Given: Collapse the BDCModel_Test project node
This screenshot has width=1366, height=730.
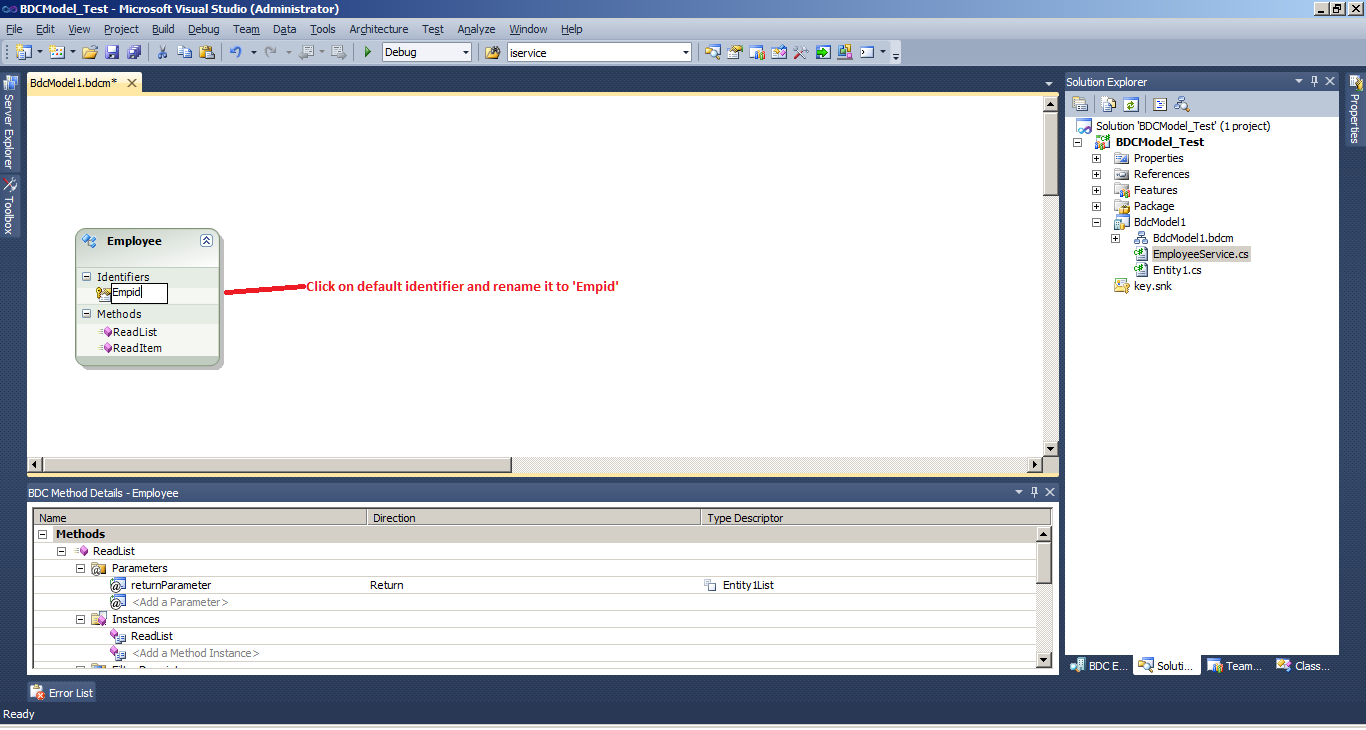Looking at the screenshot, I should (x=1078, y=142).
